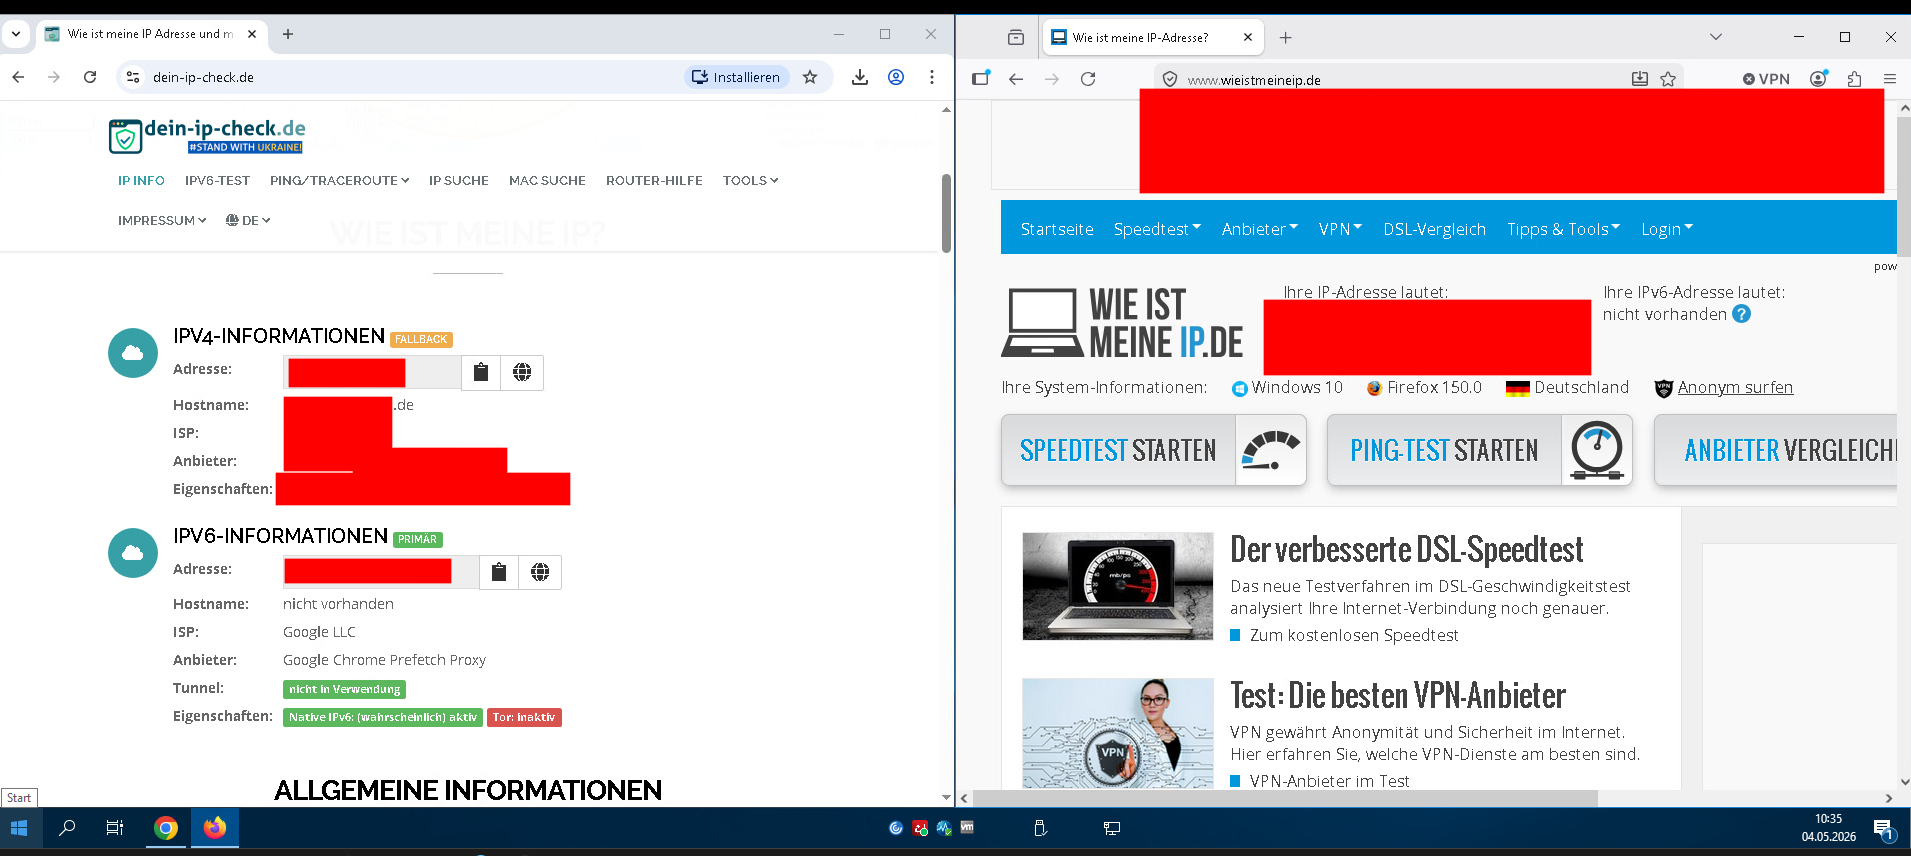1911x856 pixels.
Task: Open the Chrome profile icon
Action: 896,77
